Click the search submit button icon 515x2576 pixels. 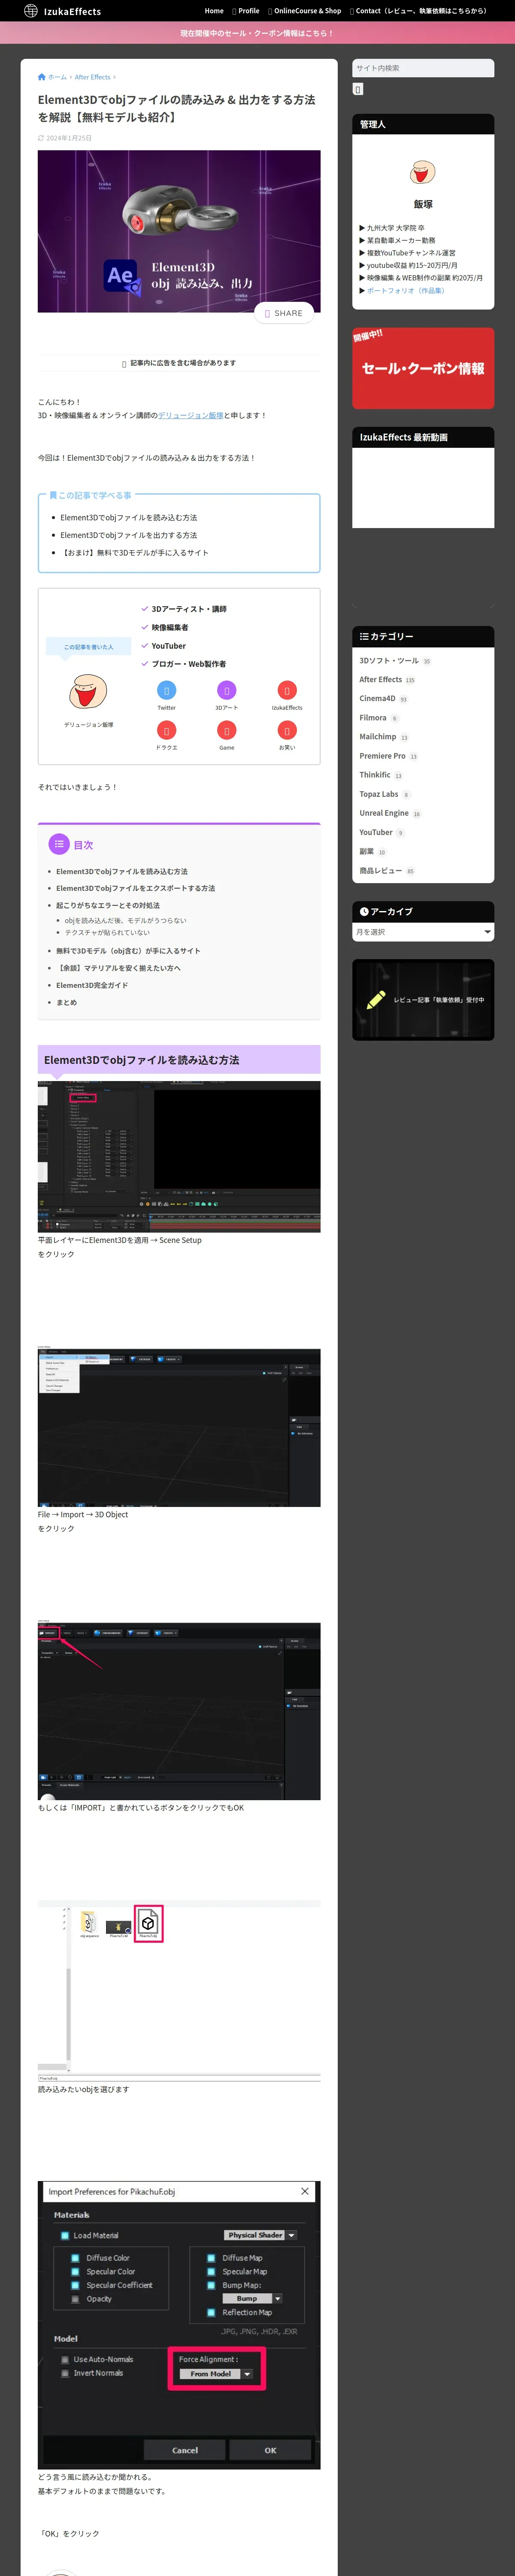pos(358,89)
